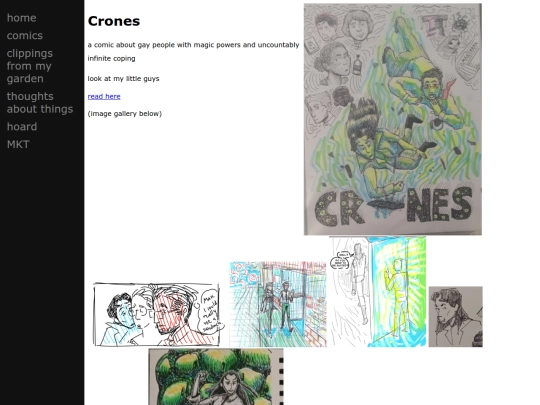Open the Crones cover illustration

(393, 119)
